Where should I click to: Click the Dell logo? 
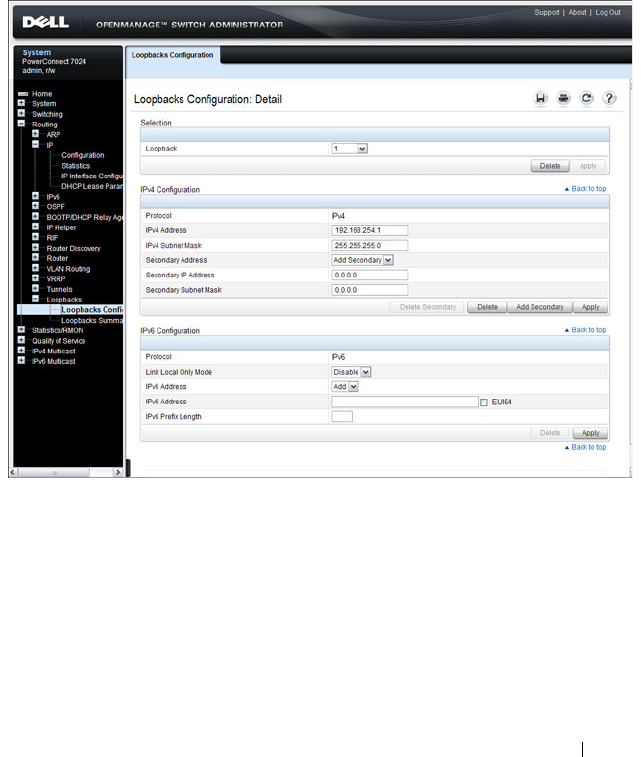tap(45, 22)
